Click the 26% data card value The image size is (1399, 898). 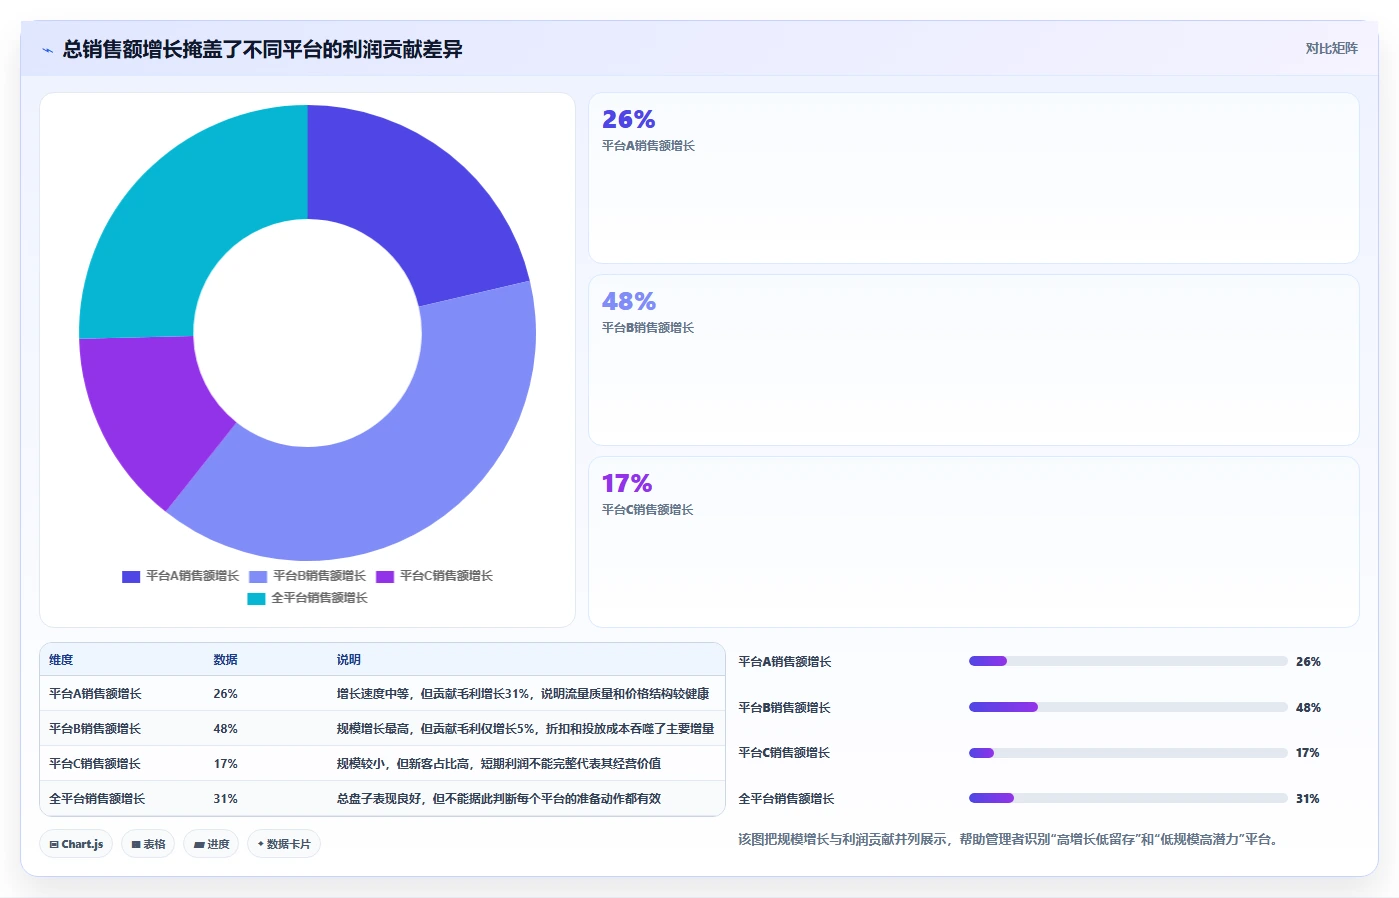tap(628, 119)
